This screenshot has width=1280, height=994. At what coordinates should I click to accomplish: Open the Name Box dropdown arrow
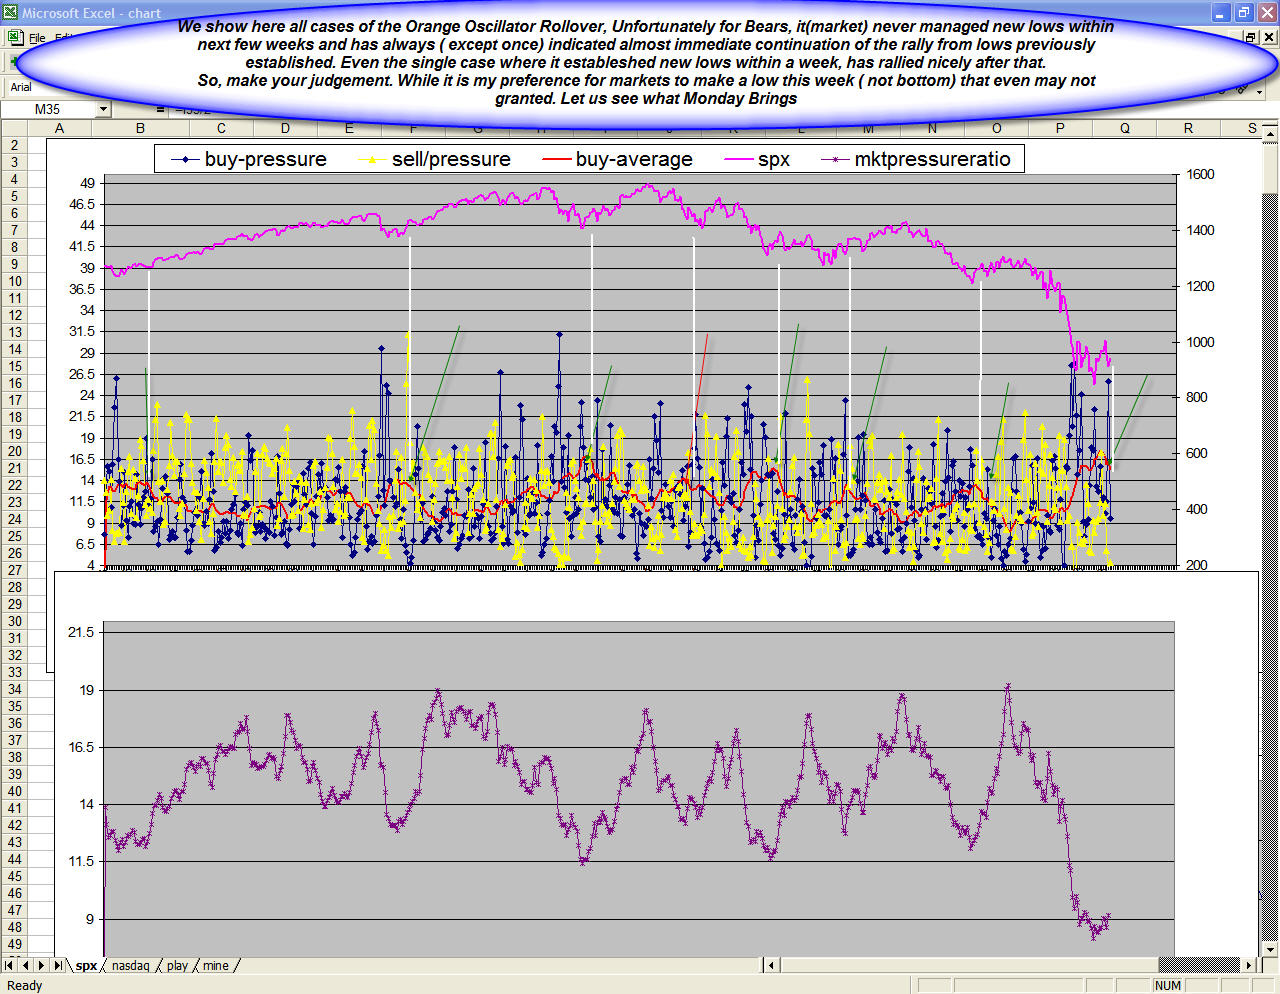tap(103, 109)
